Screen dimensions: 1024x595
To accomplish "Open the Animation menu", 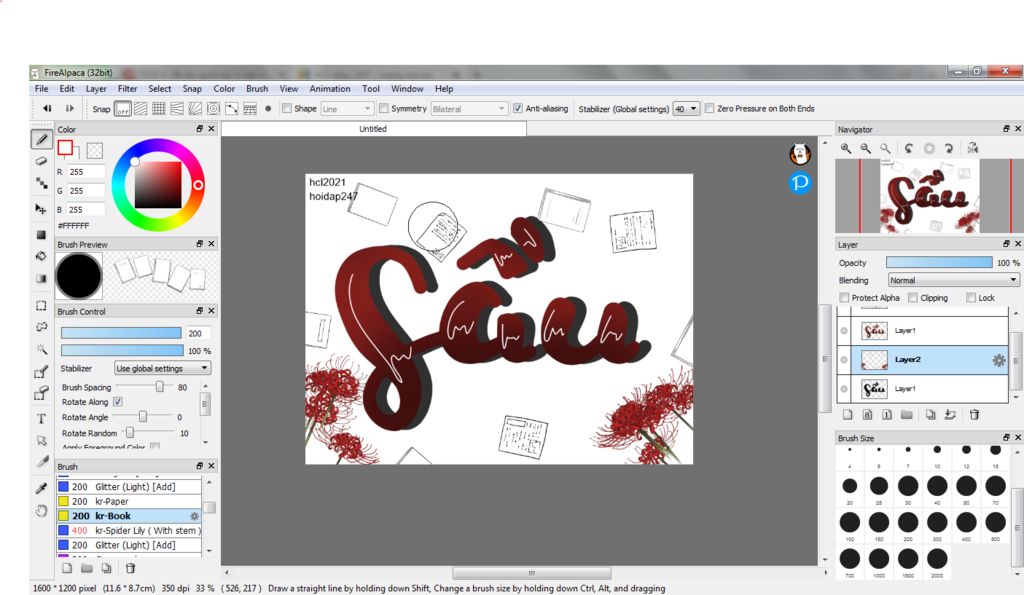I will tap(330, 89).
